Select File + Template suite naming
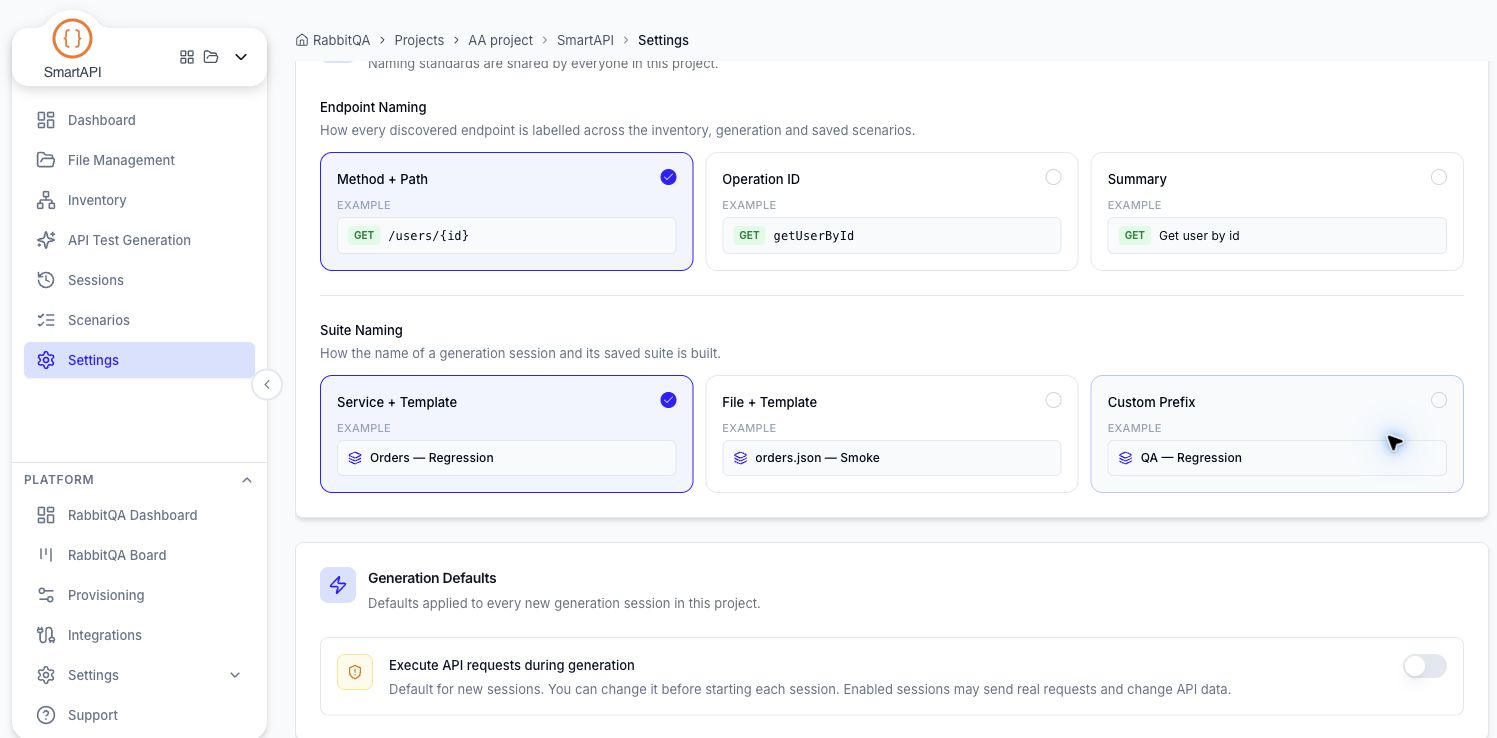Viewport: 1497px width, 738px height. (x=892, y=434)
